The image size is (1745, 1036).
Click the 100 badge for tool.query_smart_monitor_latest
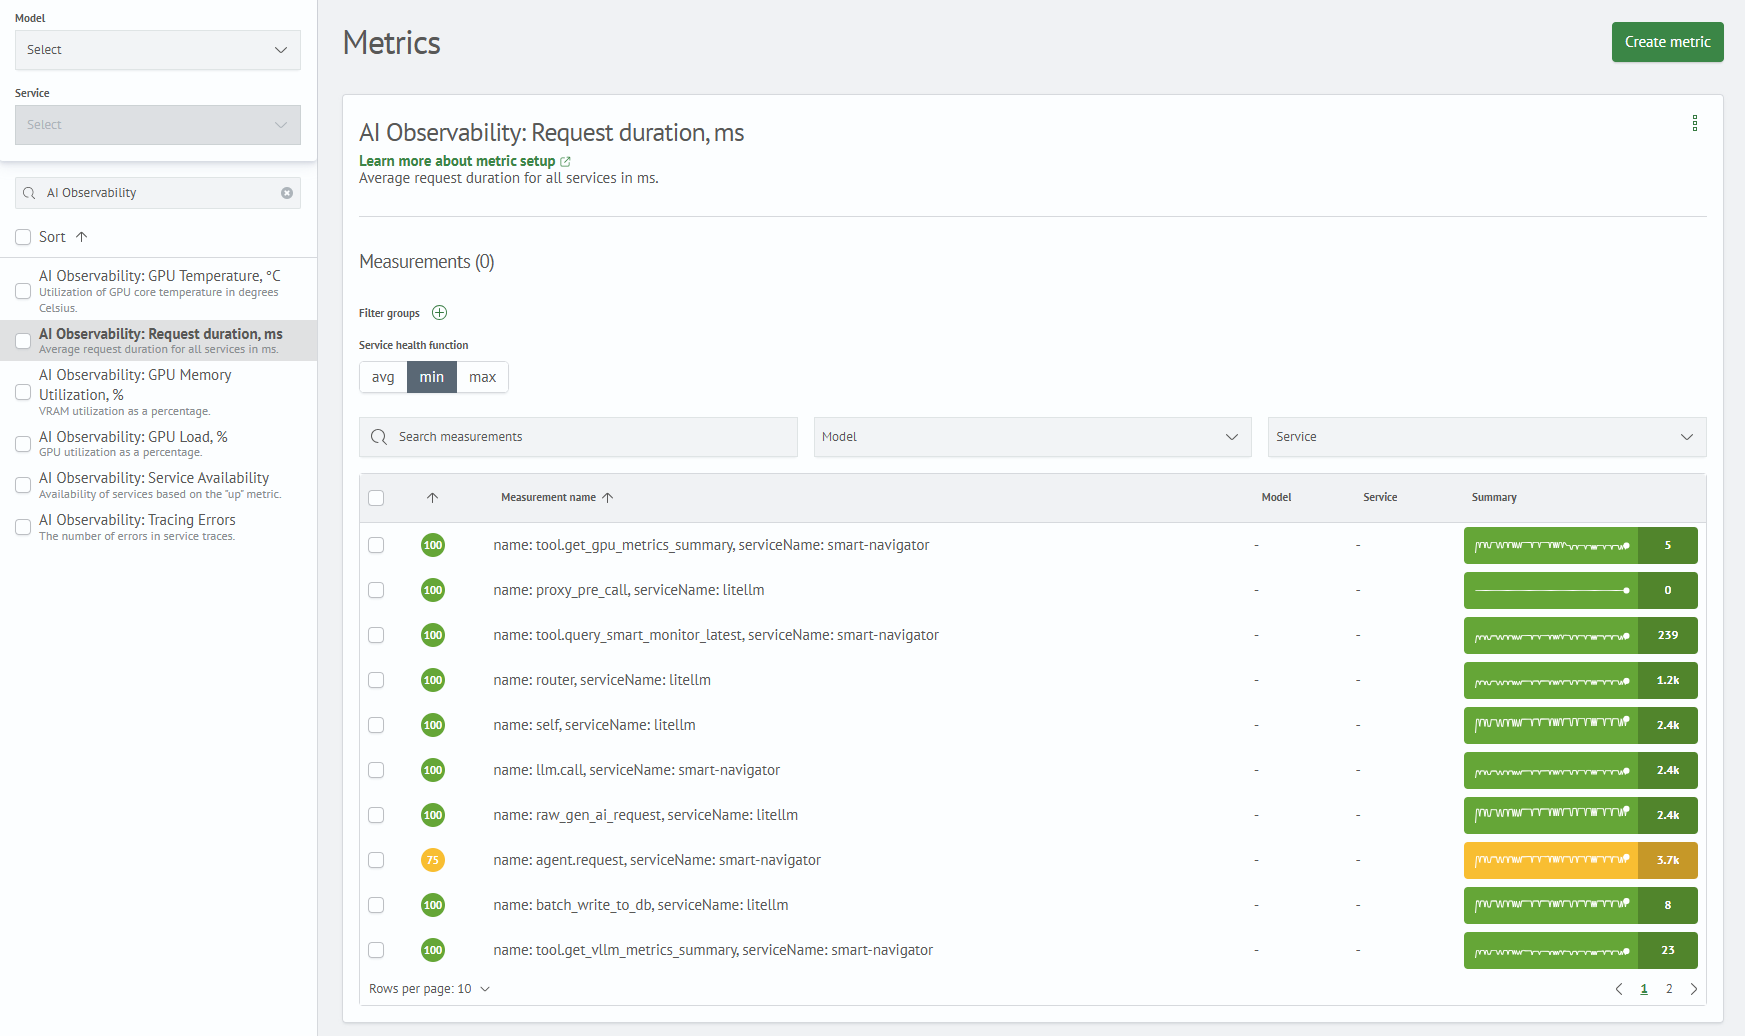pos(433,635)
